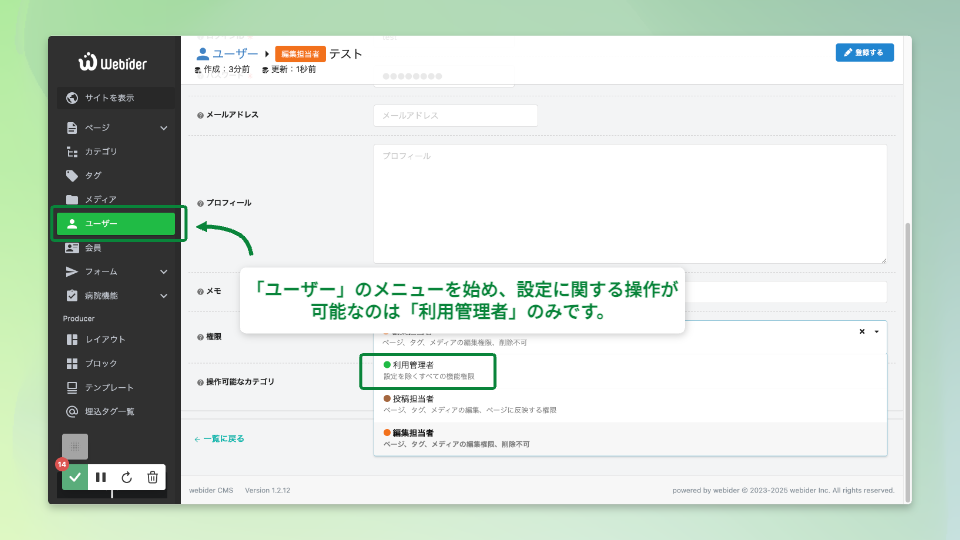Pause the recording with pause button
The width and height of the screenshot is (960, 540).
(x=101, y=478)
